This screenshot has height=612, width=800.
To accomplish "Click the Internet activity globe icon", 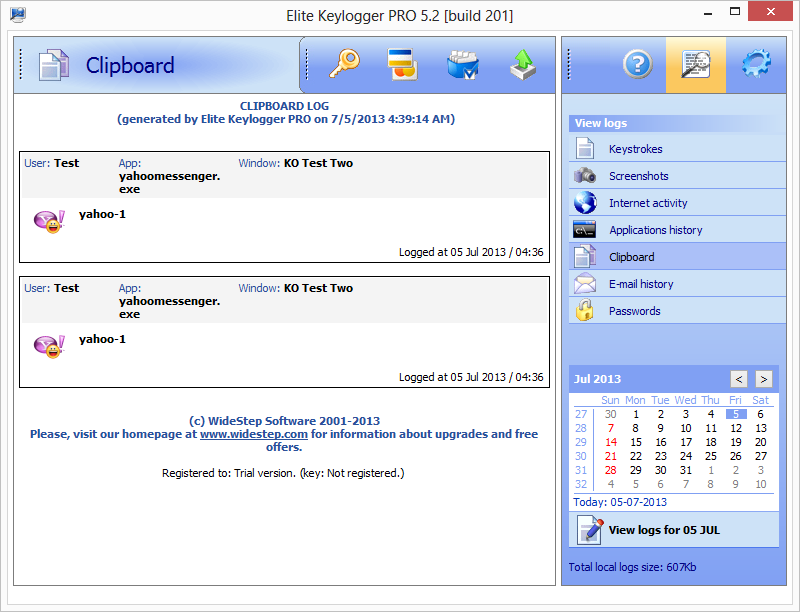I will (585, 202).
